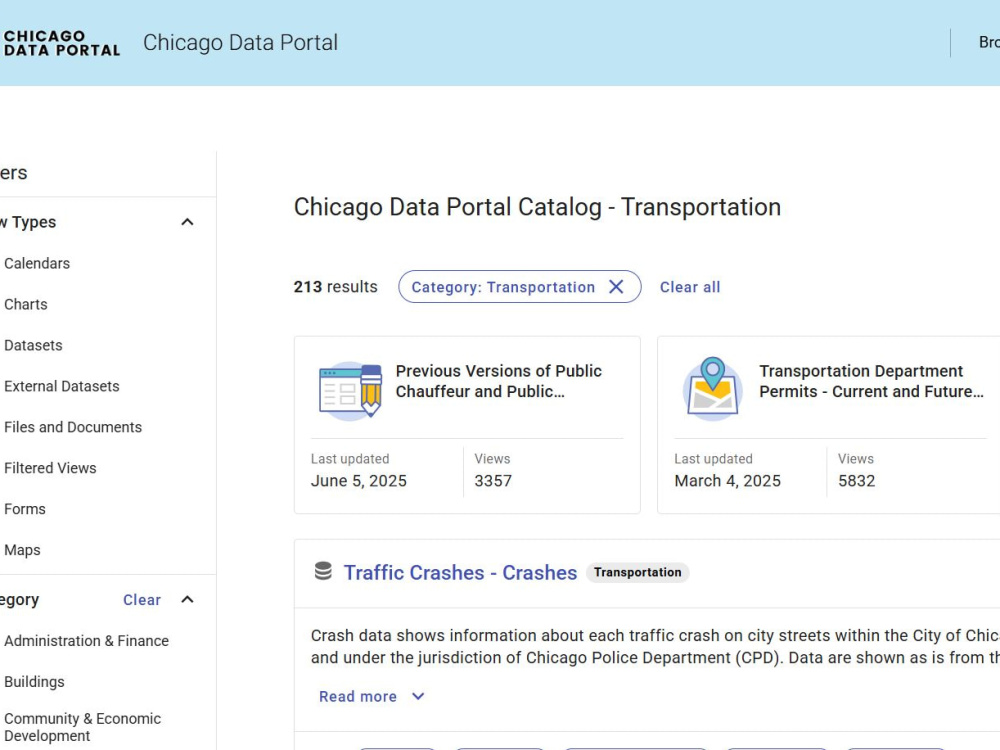Click the map pin icon on Permits card

pyautogui.click(x=712, y=388)
